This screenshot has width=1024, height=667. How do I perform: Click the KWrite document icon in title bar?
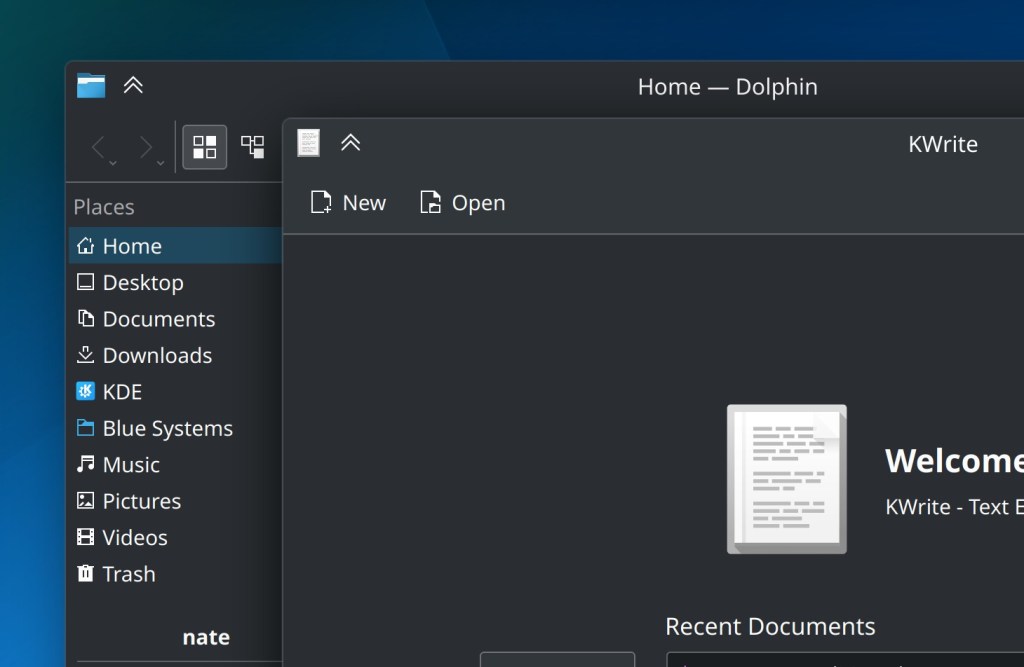(x=309, y=143)
